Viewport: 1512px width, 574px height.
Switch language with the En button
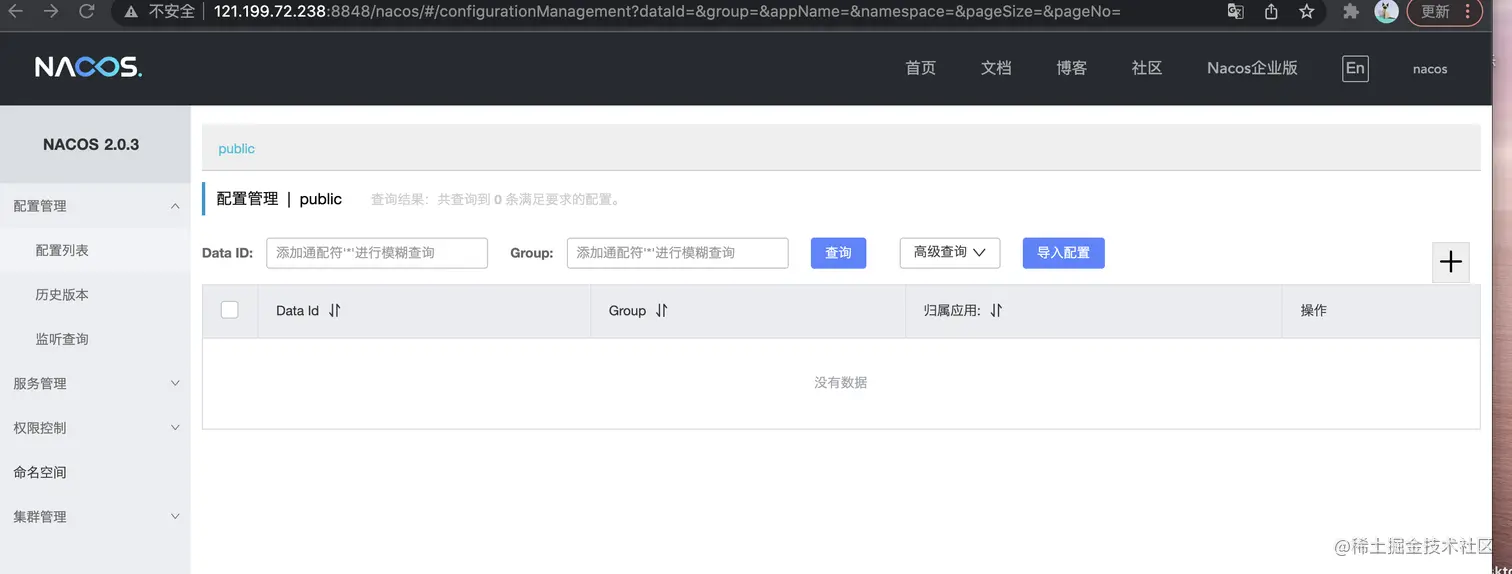[x=1355, y=68]
